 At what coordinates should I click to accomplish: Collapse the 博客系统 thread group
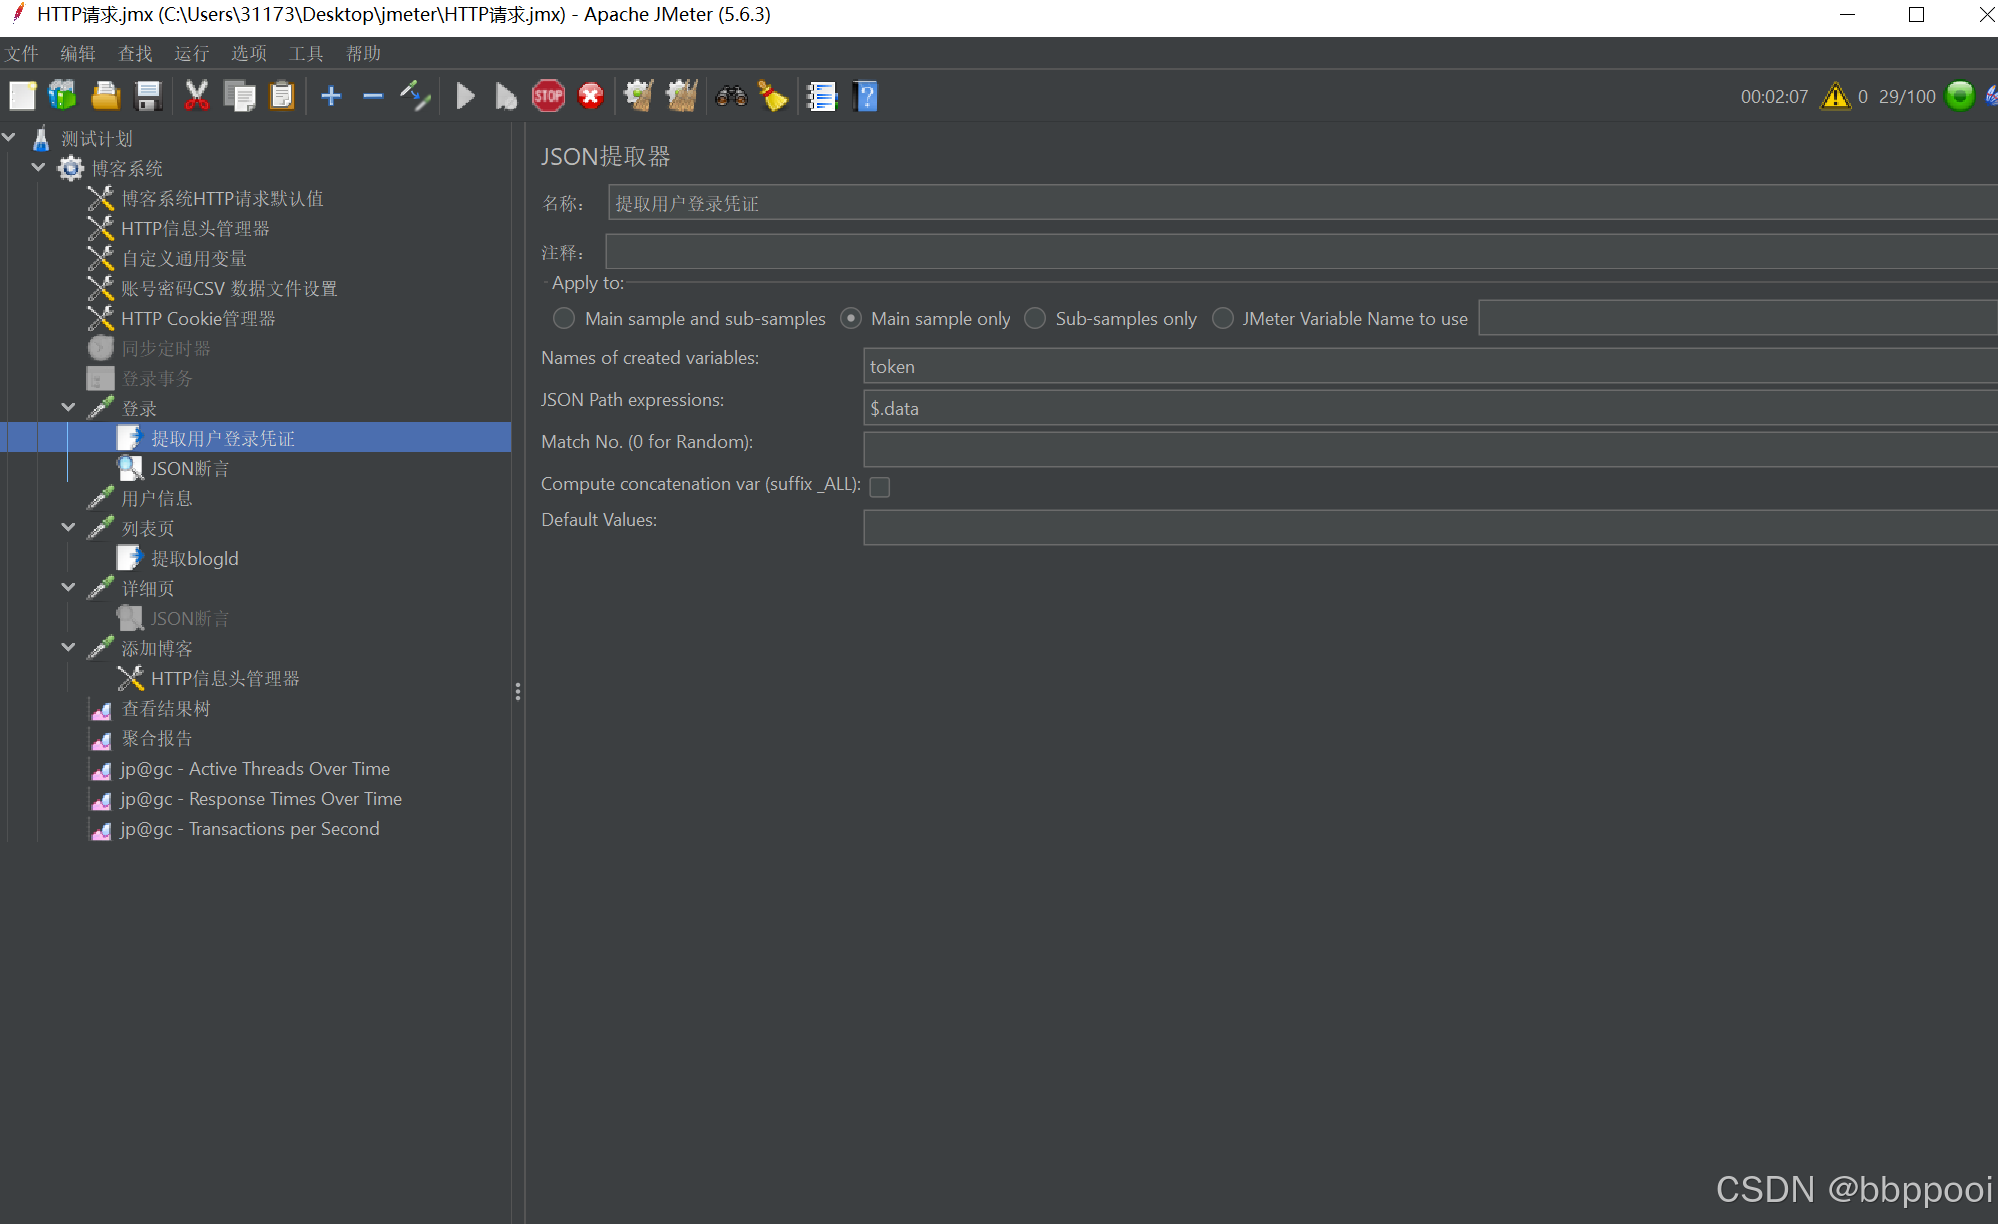point(38,167)
